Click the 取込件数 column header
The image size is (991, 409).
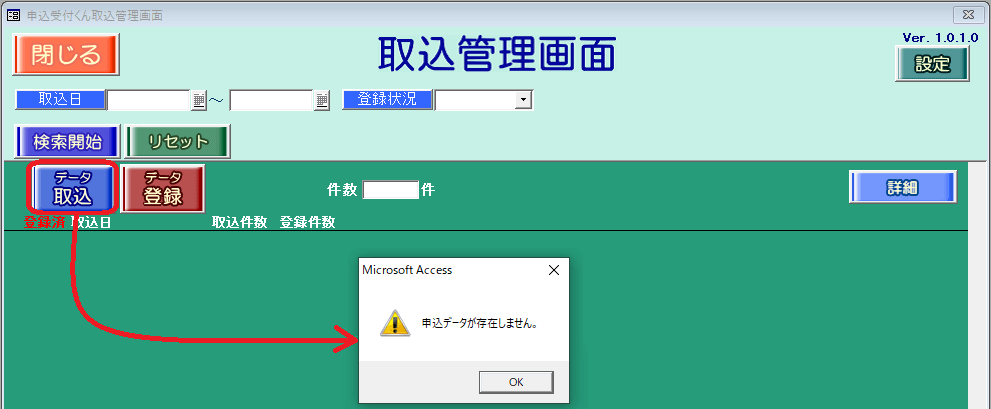[x=240, y=223]
